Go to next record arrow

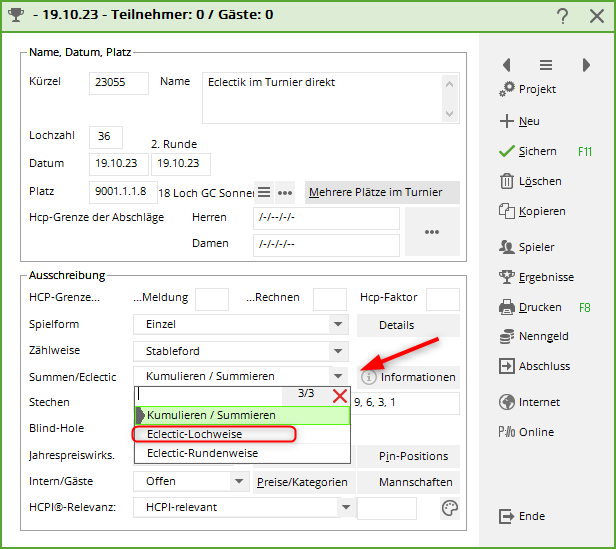(x=586, y=65)
